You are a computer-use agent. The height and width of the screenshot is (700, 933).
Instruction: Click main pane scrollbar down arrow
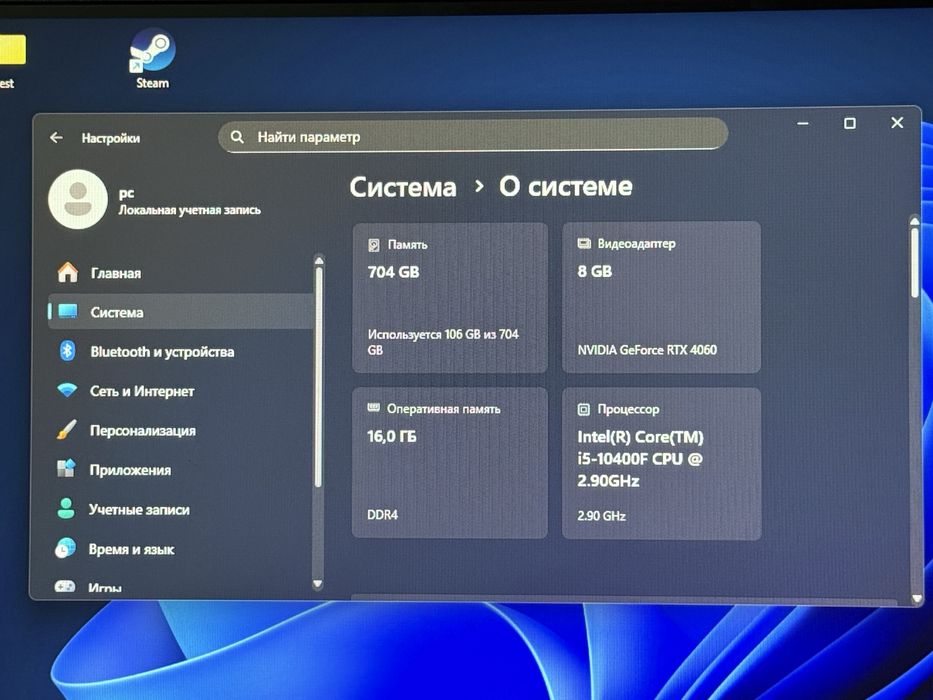point(917,598)
